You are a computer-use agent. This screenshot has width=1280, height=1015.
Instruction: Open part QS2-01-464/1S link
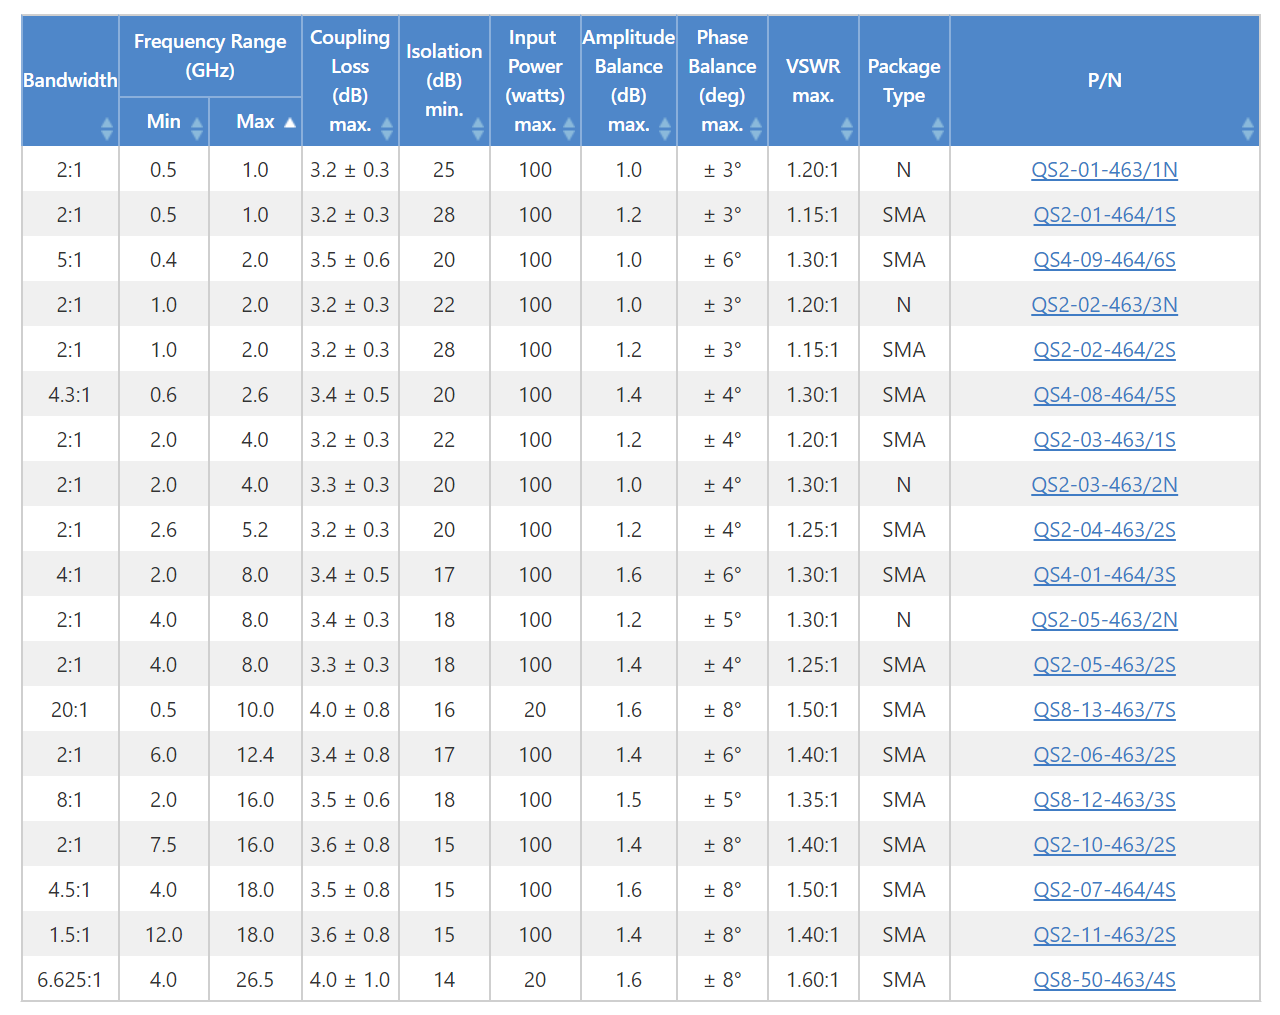[1104, 215]
